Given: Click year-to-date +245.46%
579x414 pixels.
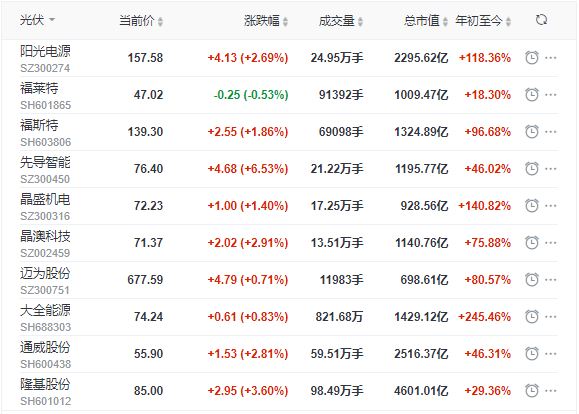Looking at the screenshot, I should 484,317.
